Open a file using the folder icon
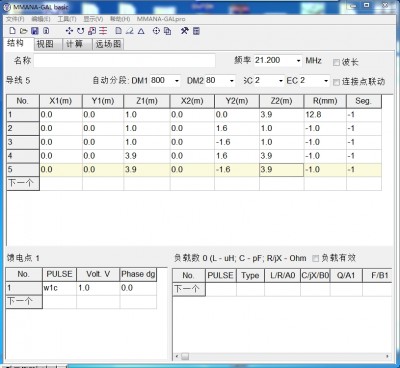The height and width of the screenshot is (368, 400). click(x=23, y=31)
